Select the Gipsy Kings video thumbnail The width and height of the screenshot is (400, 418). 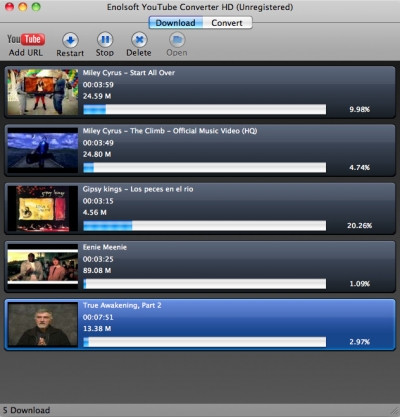(43, 209)
